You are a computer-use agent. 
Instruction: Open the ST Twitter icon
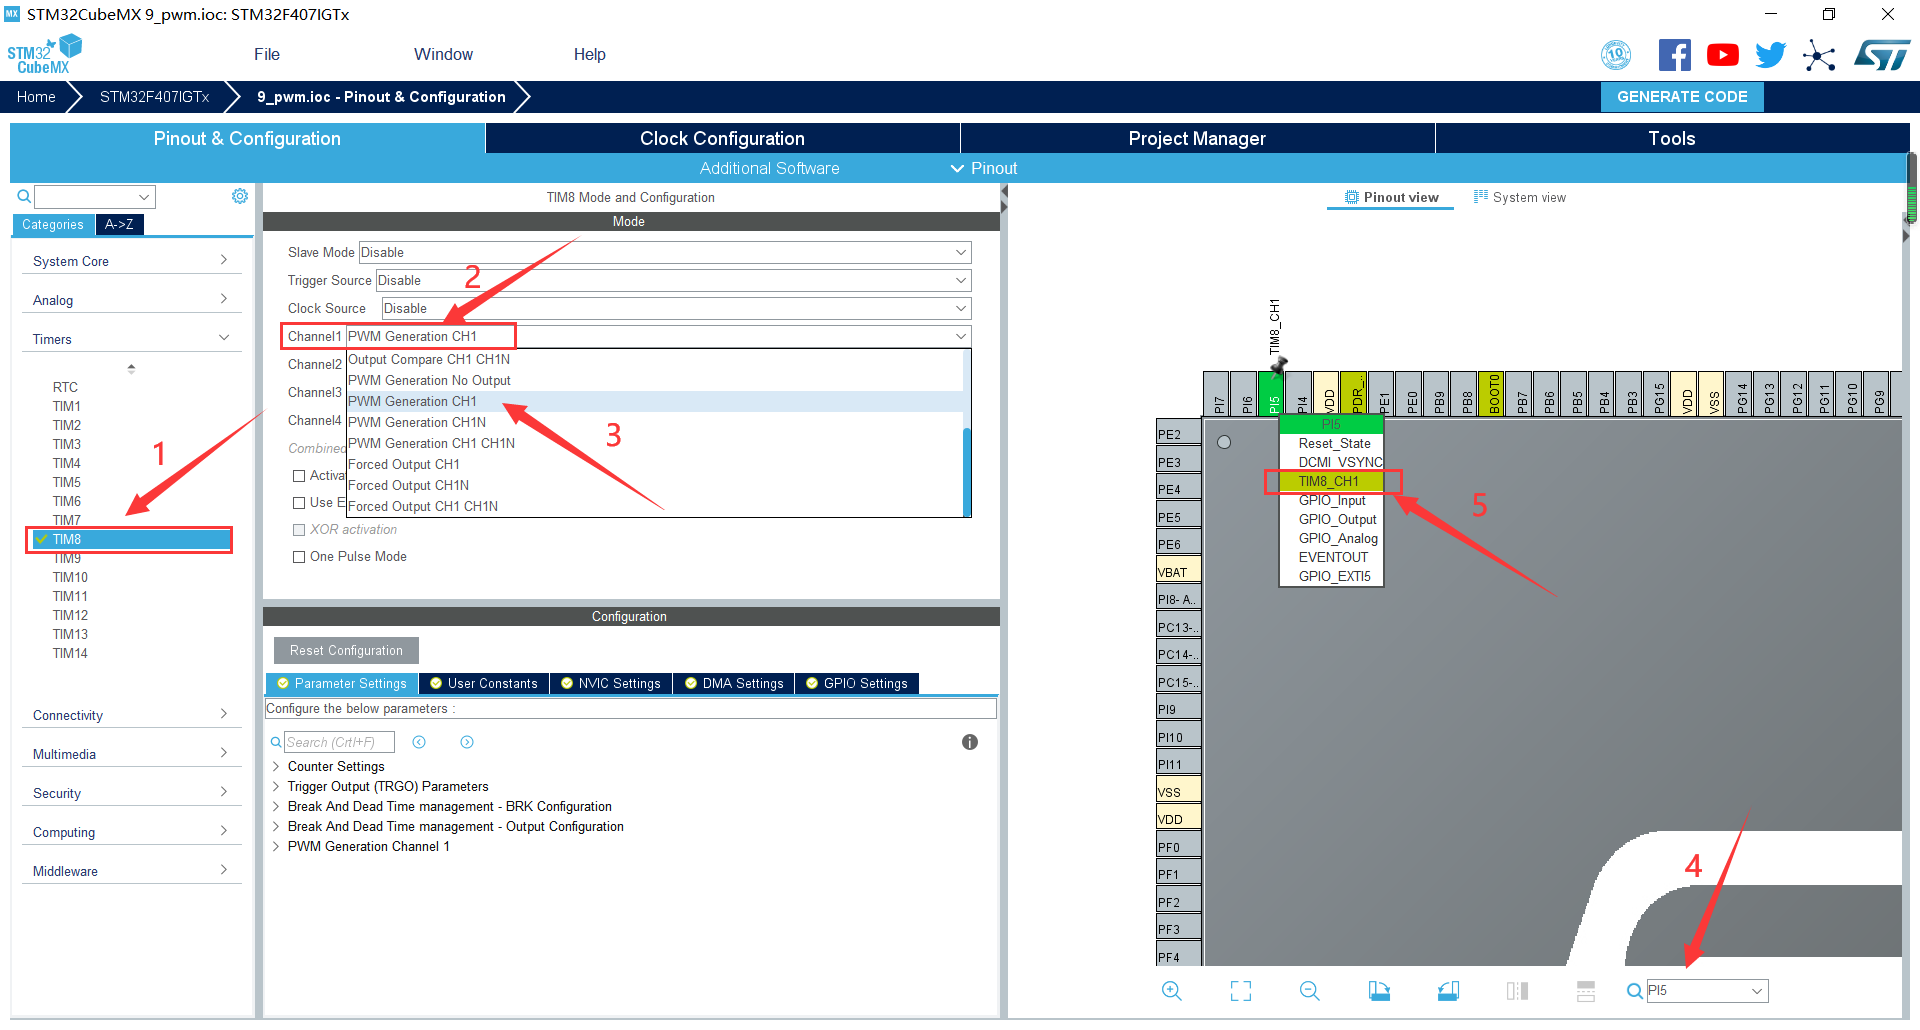click(1770, 55)
